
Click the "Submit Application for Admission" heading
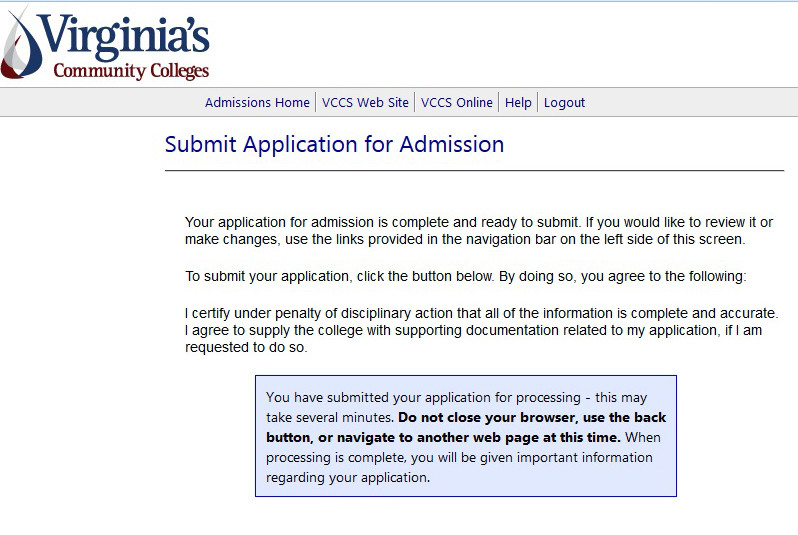[334, 144]
